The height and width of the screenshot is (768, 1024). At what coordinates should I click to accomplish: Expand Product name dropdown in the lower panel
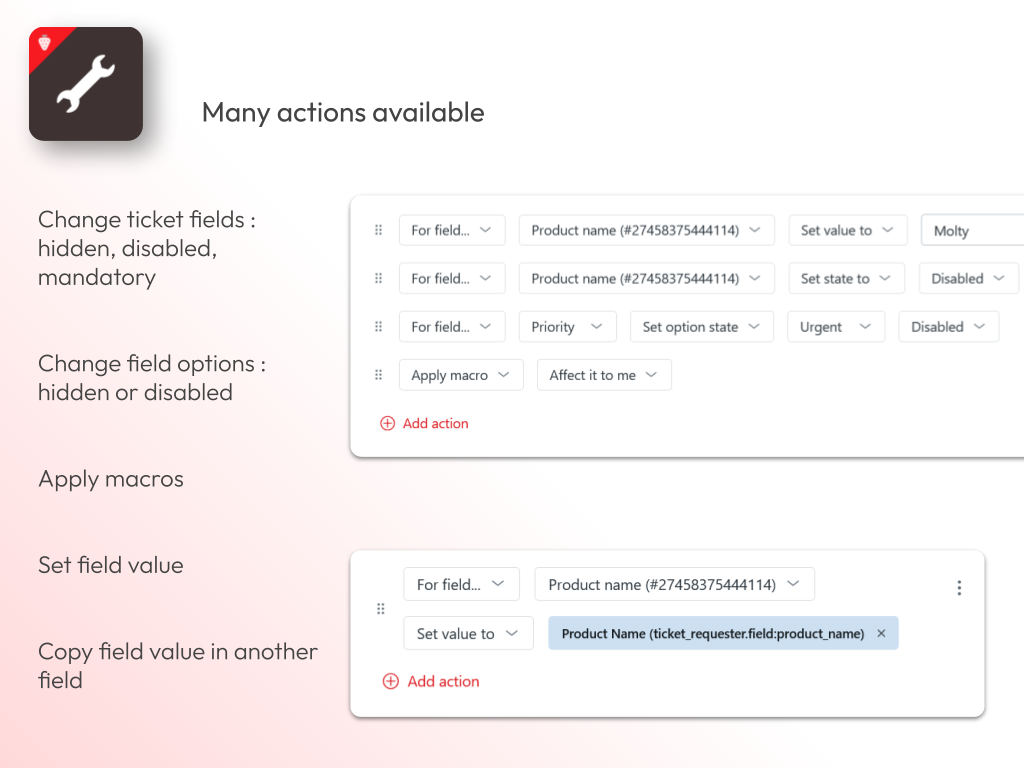[674, 585]
